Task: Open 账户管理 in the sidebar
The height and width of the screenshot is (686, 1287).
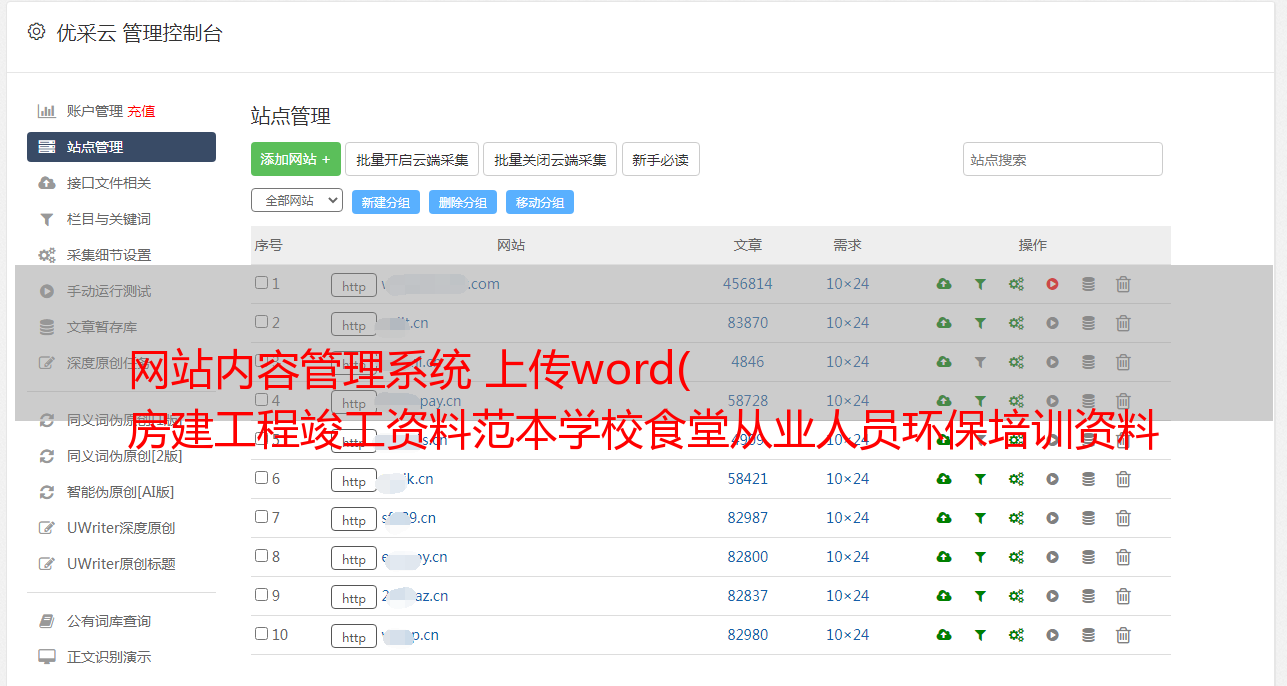Action: (95, 111)
